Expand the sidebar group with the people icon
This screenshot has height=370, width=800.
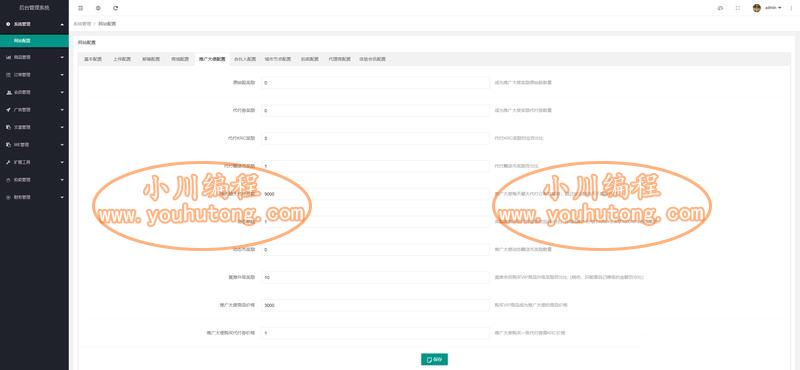(x=34, y=92)
